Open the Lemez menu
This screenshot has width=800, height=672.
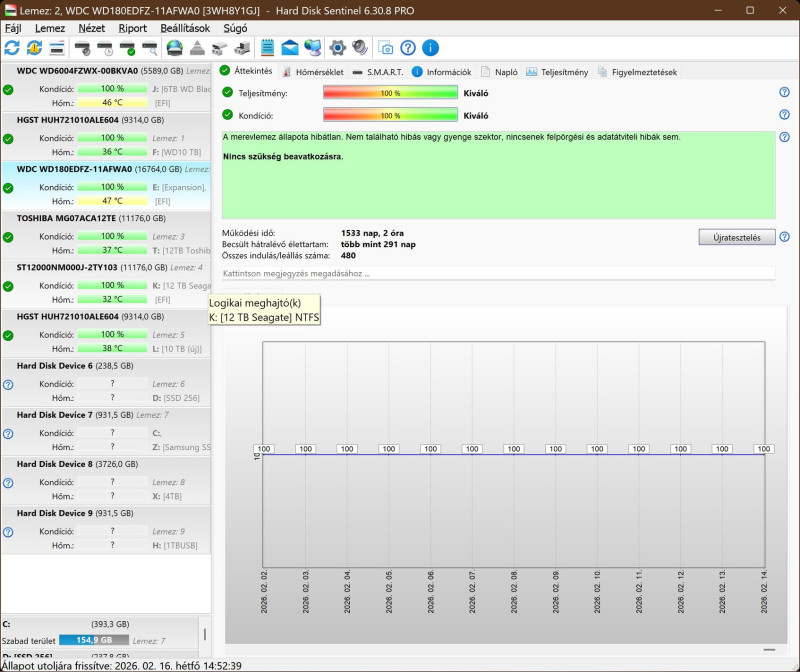50,28
